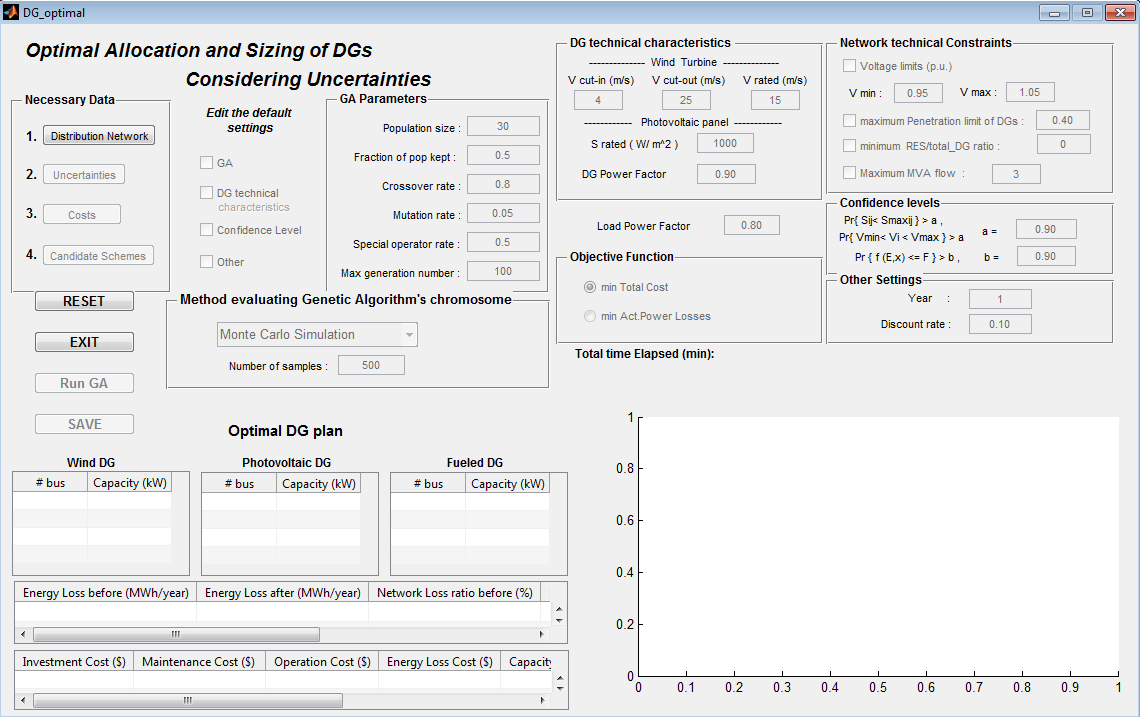Select the min Total Cost radio button
Screen dimensions: 1140x717
coord(590,287)
